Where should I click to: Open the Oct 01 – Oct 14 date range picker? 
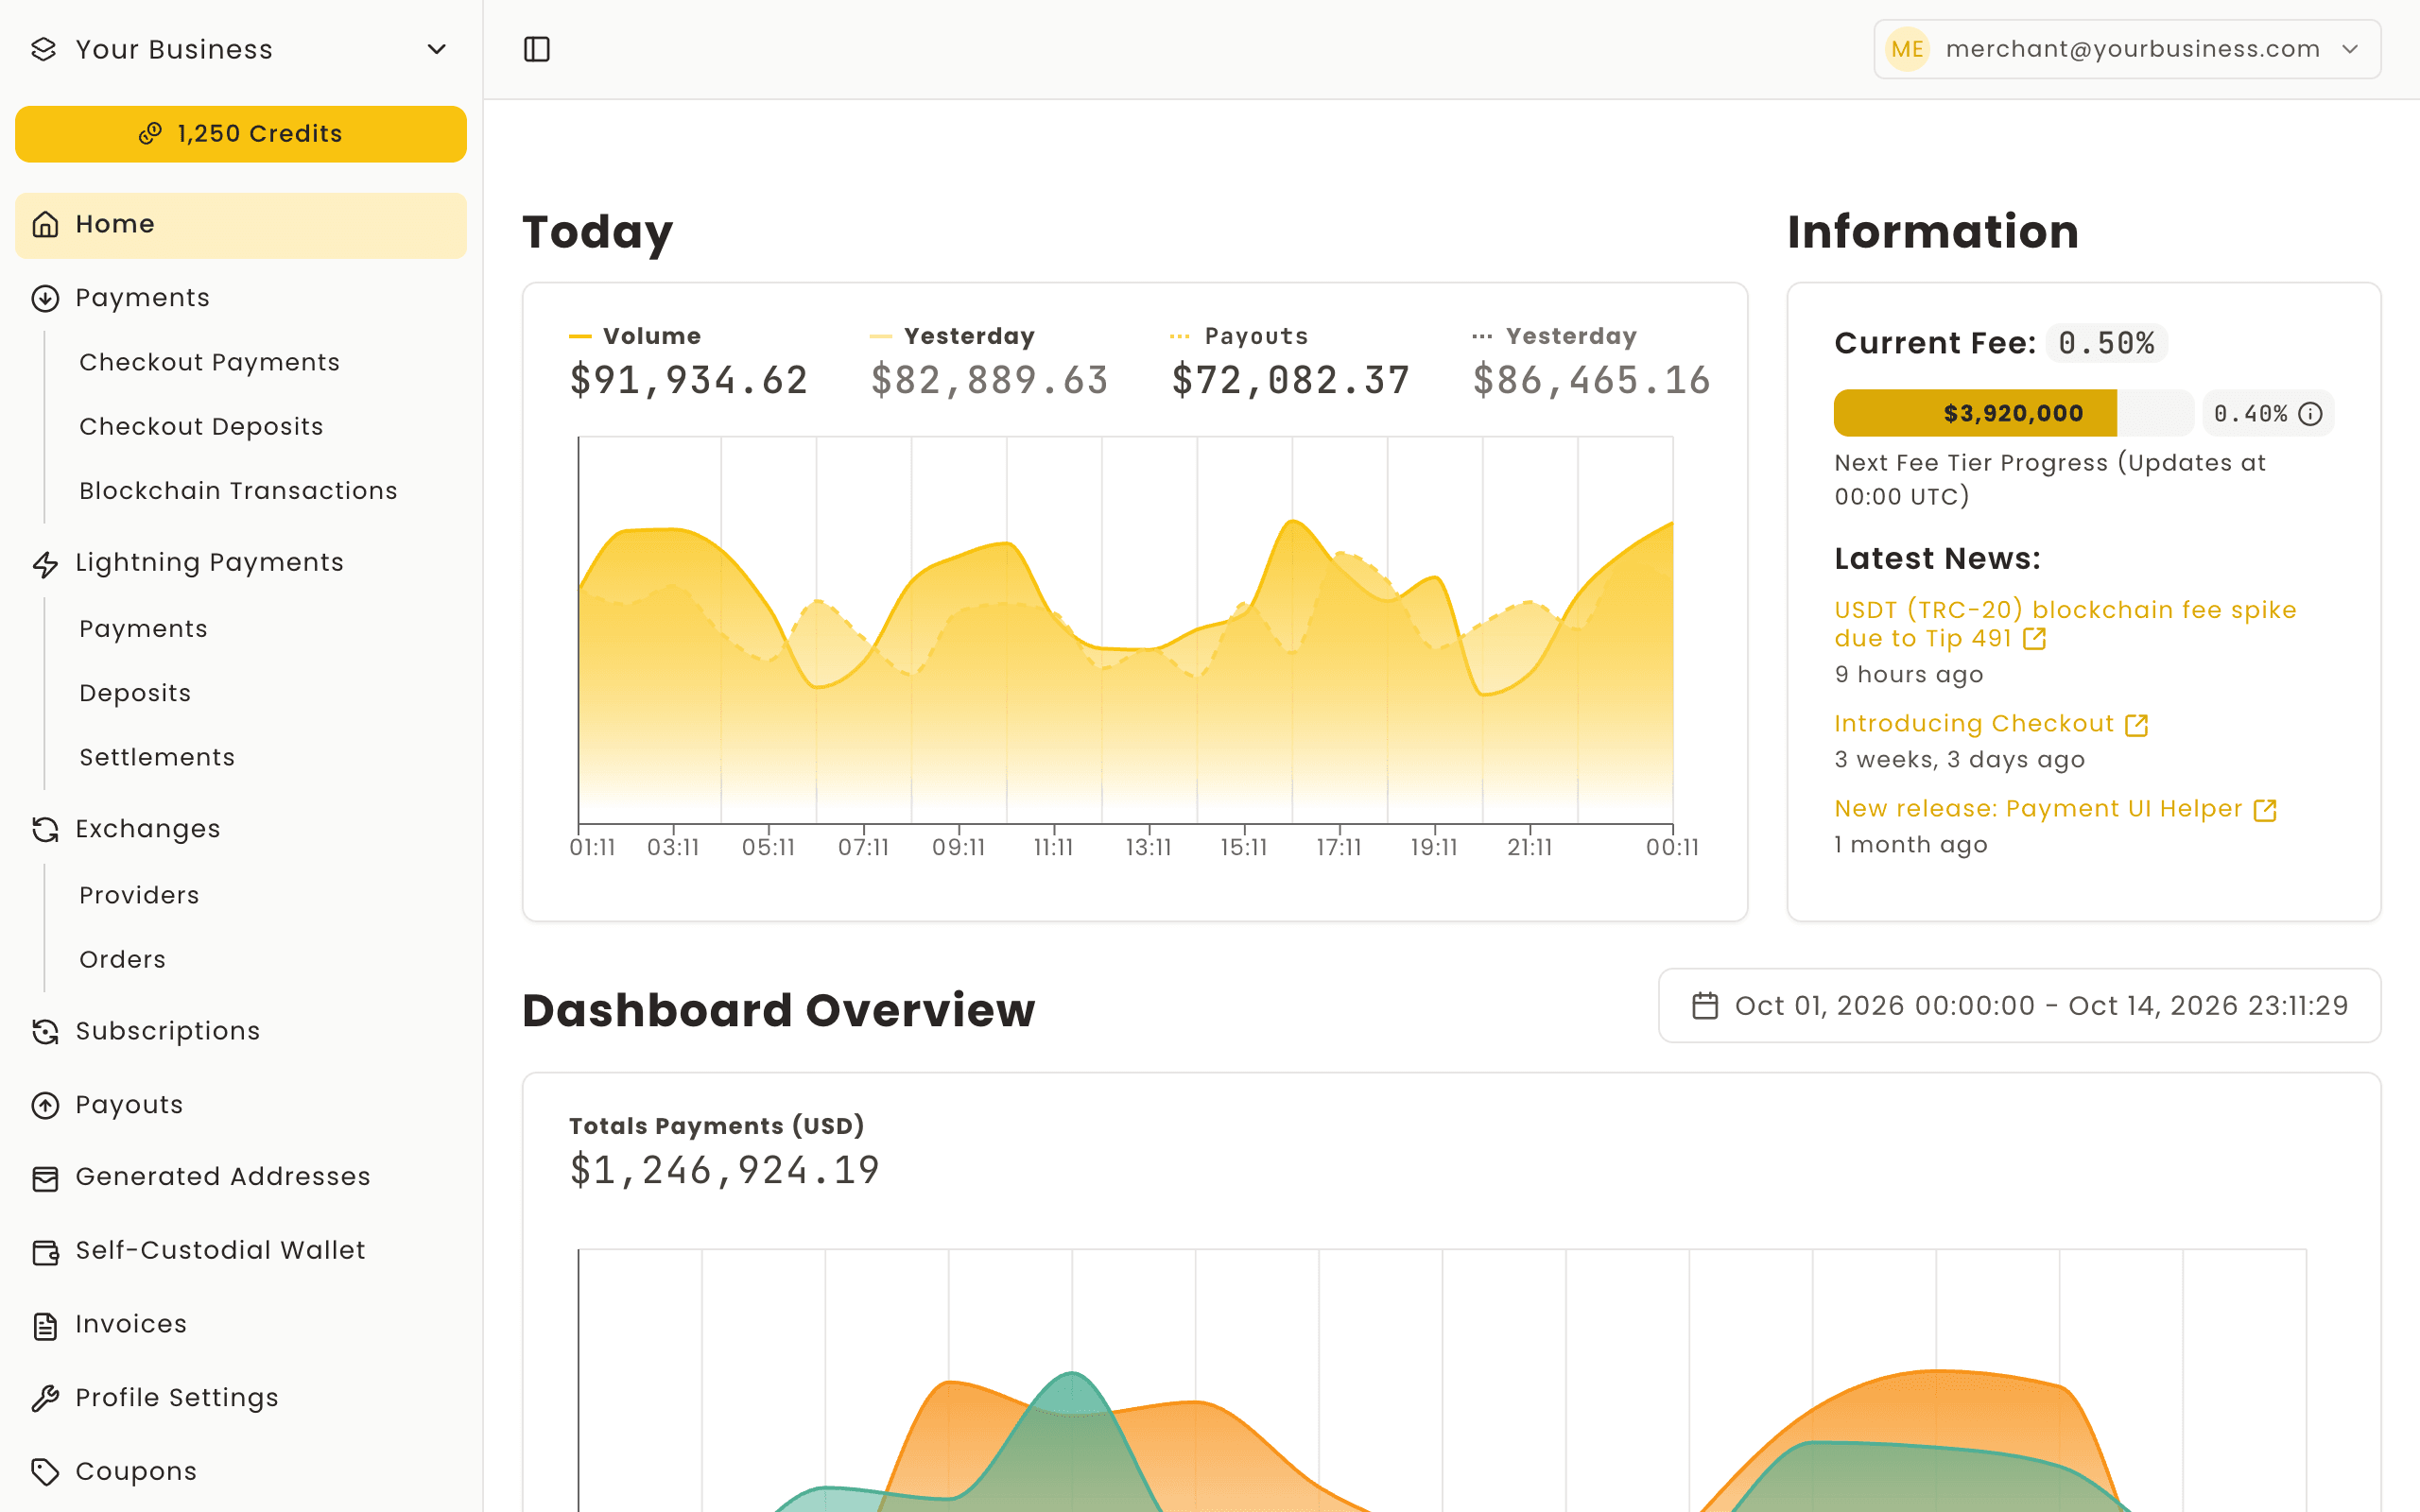[2019, 1005]
